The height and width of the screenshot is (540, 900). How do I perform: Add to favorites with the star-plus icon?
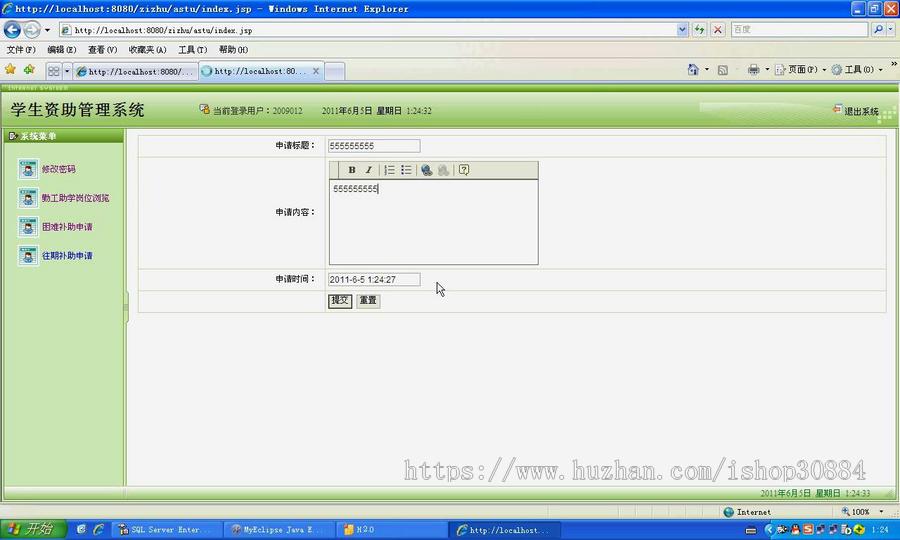[x=29, y=69]
